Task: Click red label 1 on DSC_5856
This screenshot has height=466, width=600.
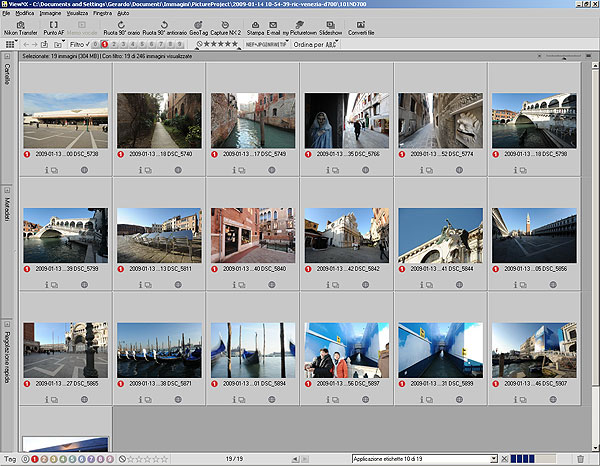Action: tap(496, 269)
